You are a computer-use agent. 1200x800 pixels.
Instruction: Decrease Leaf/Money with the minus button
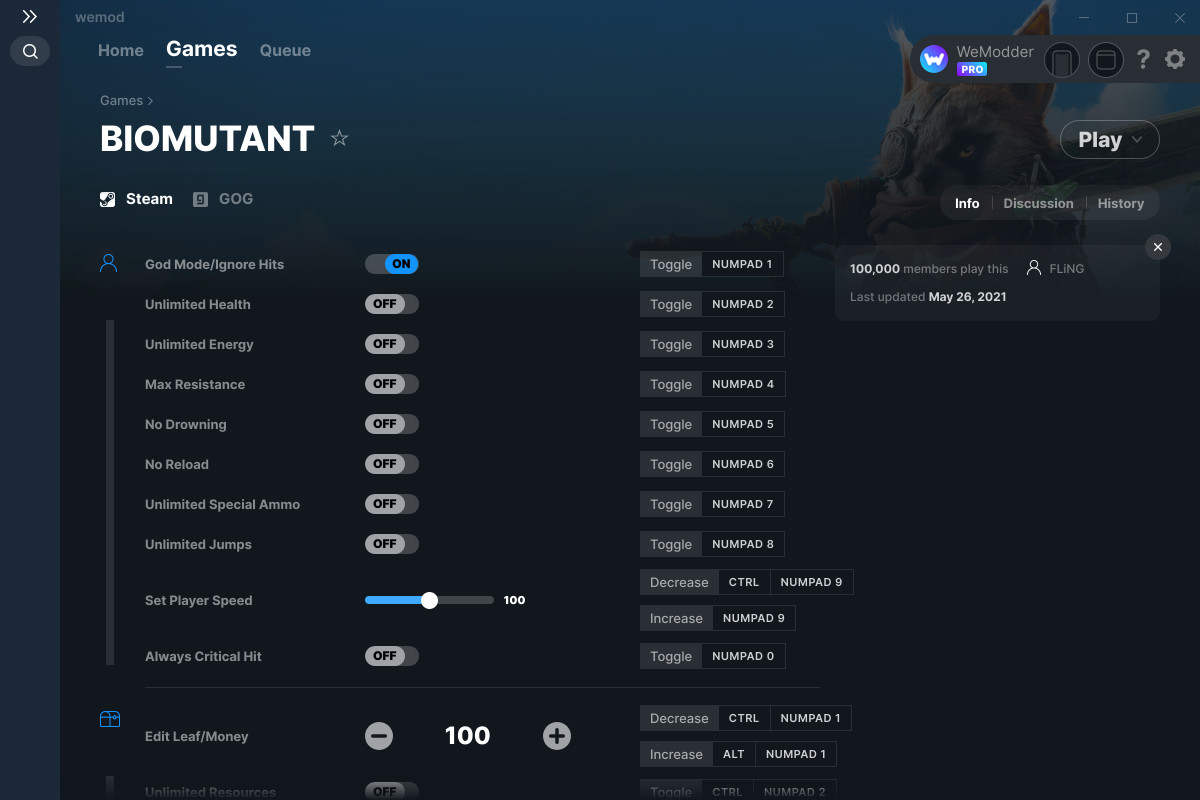[379, 736]
